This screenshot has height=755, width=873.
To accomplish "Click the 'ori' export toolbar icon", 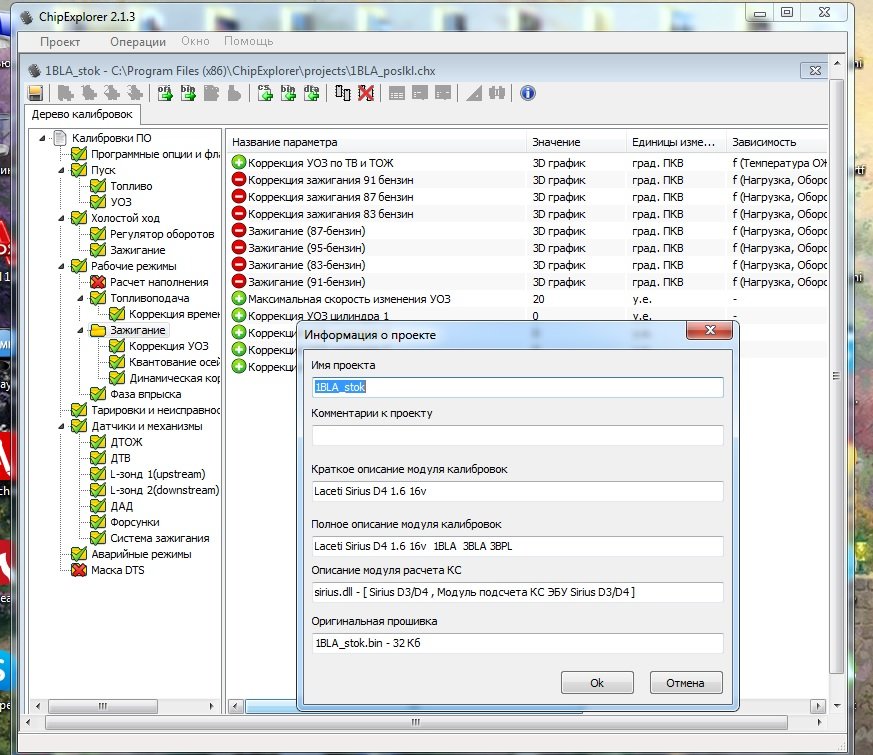I will 165,93.
